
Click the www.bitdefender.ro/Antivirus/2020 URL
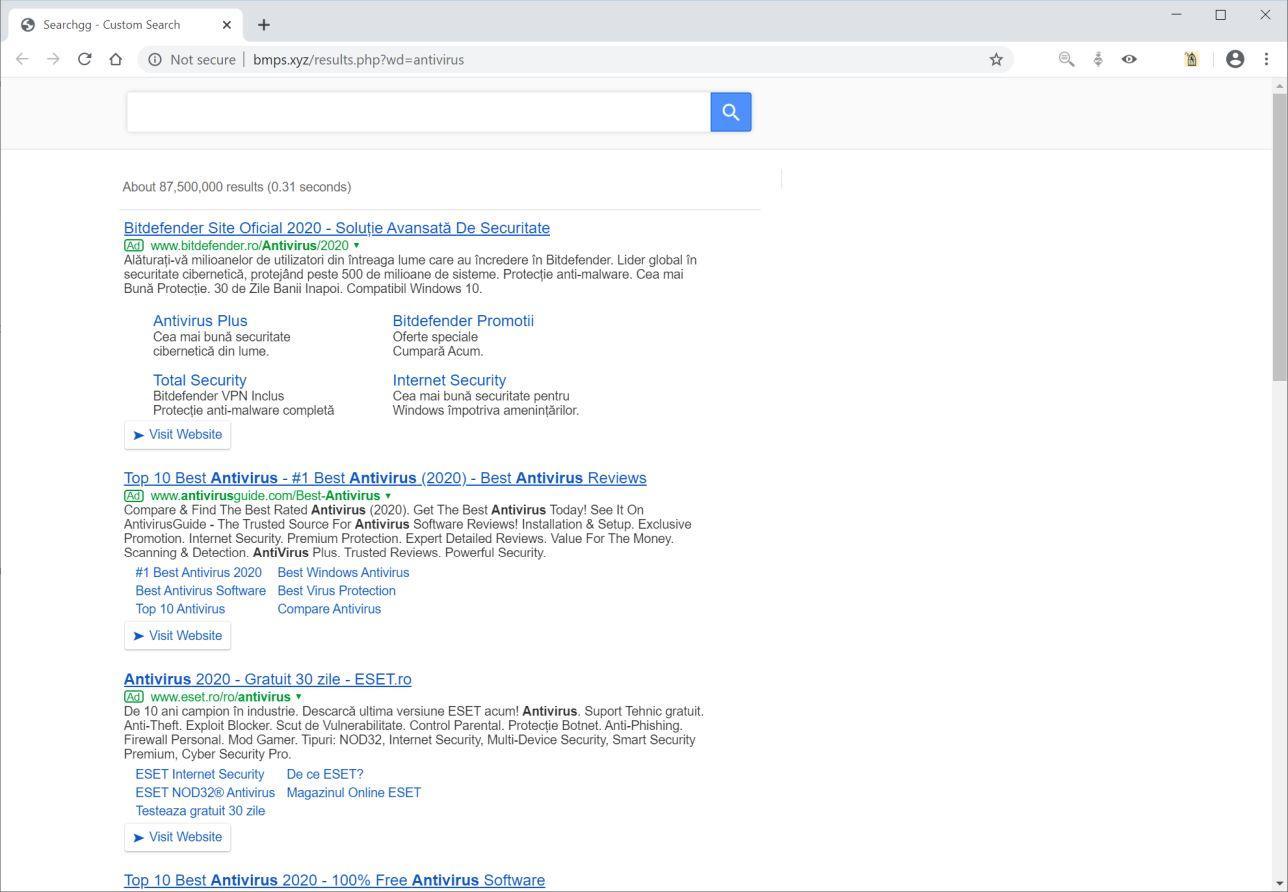[x=249, y=246]
